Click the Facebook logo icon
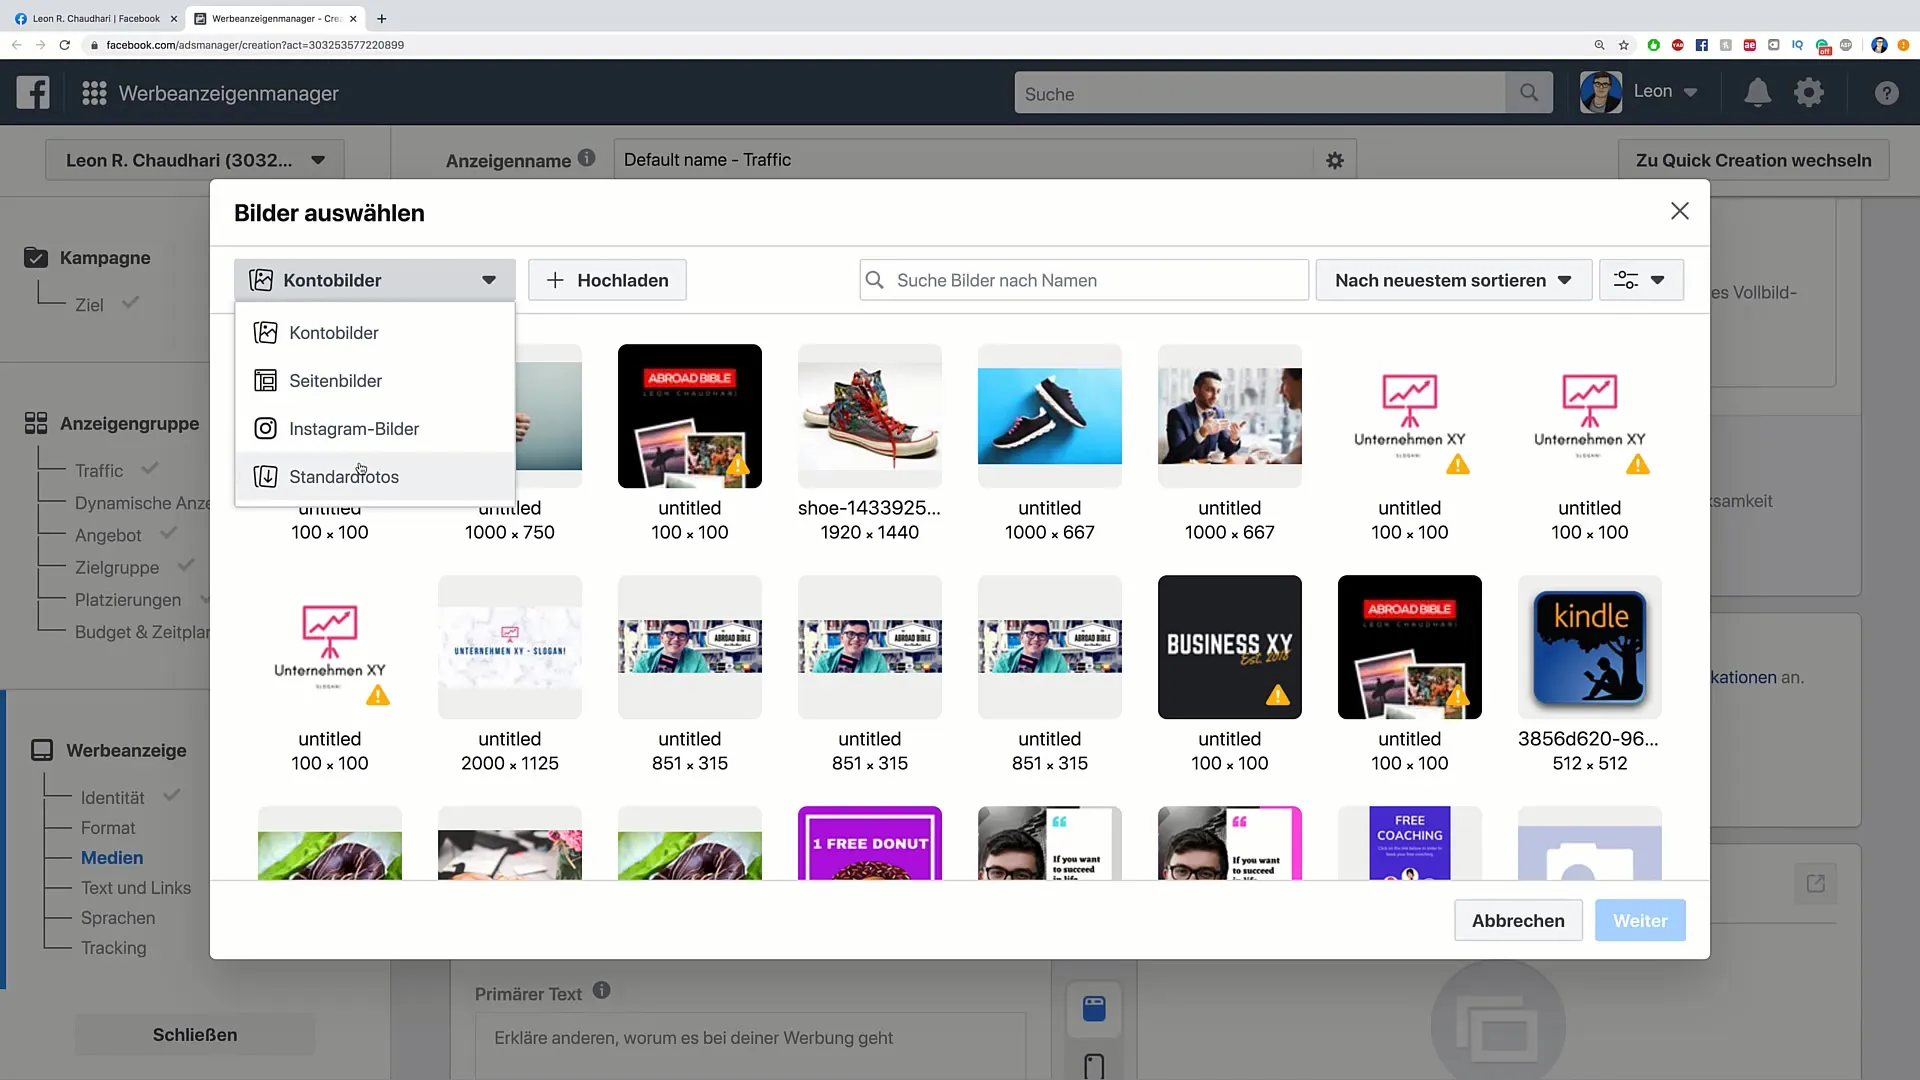 click(33, 93)
